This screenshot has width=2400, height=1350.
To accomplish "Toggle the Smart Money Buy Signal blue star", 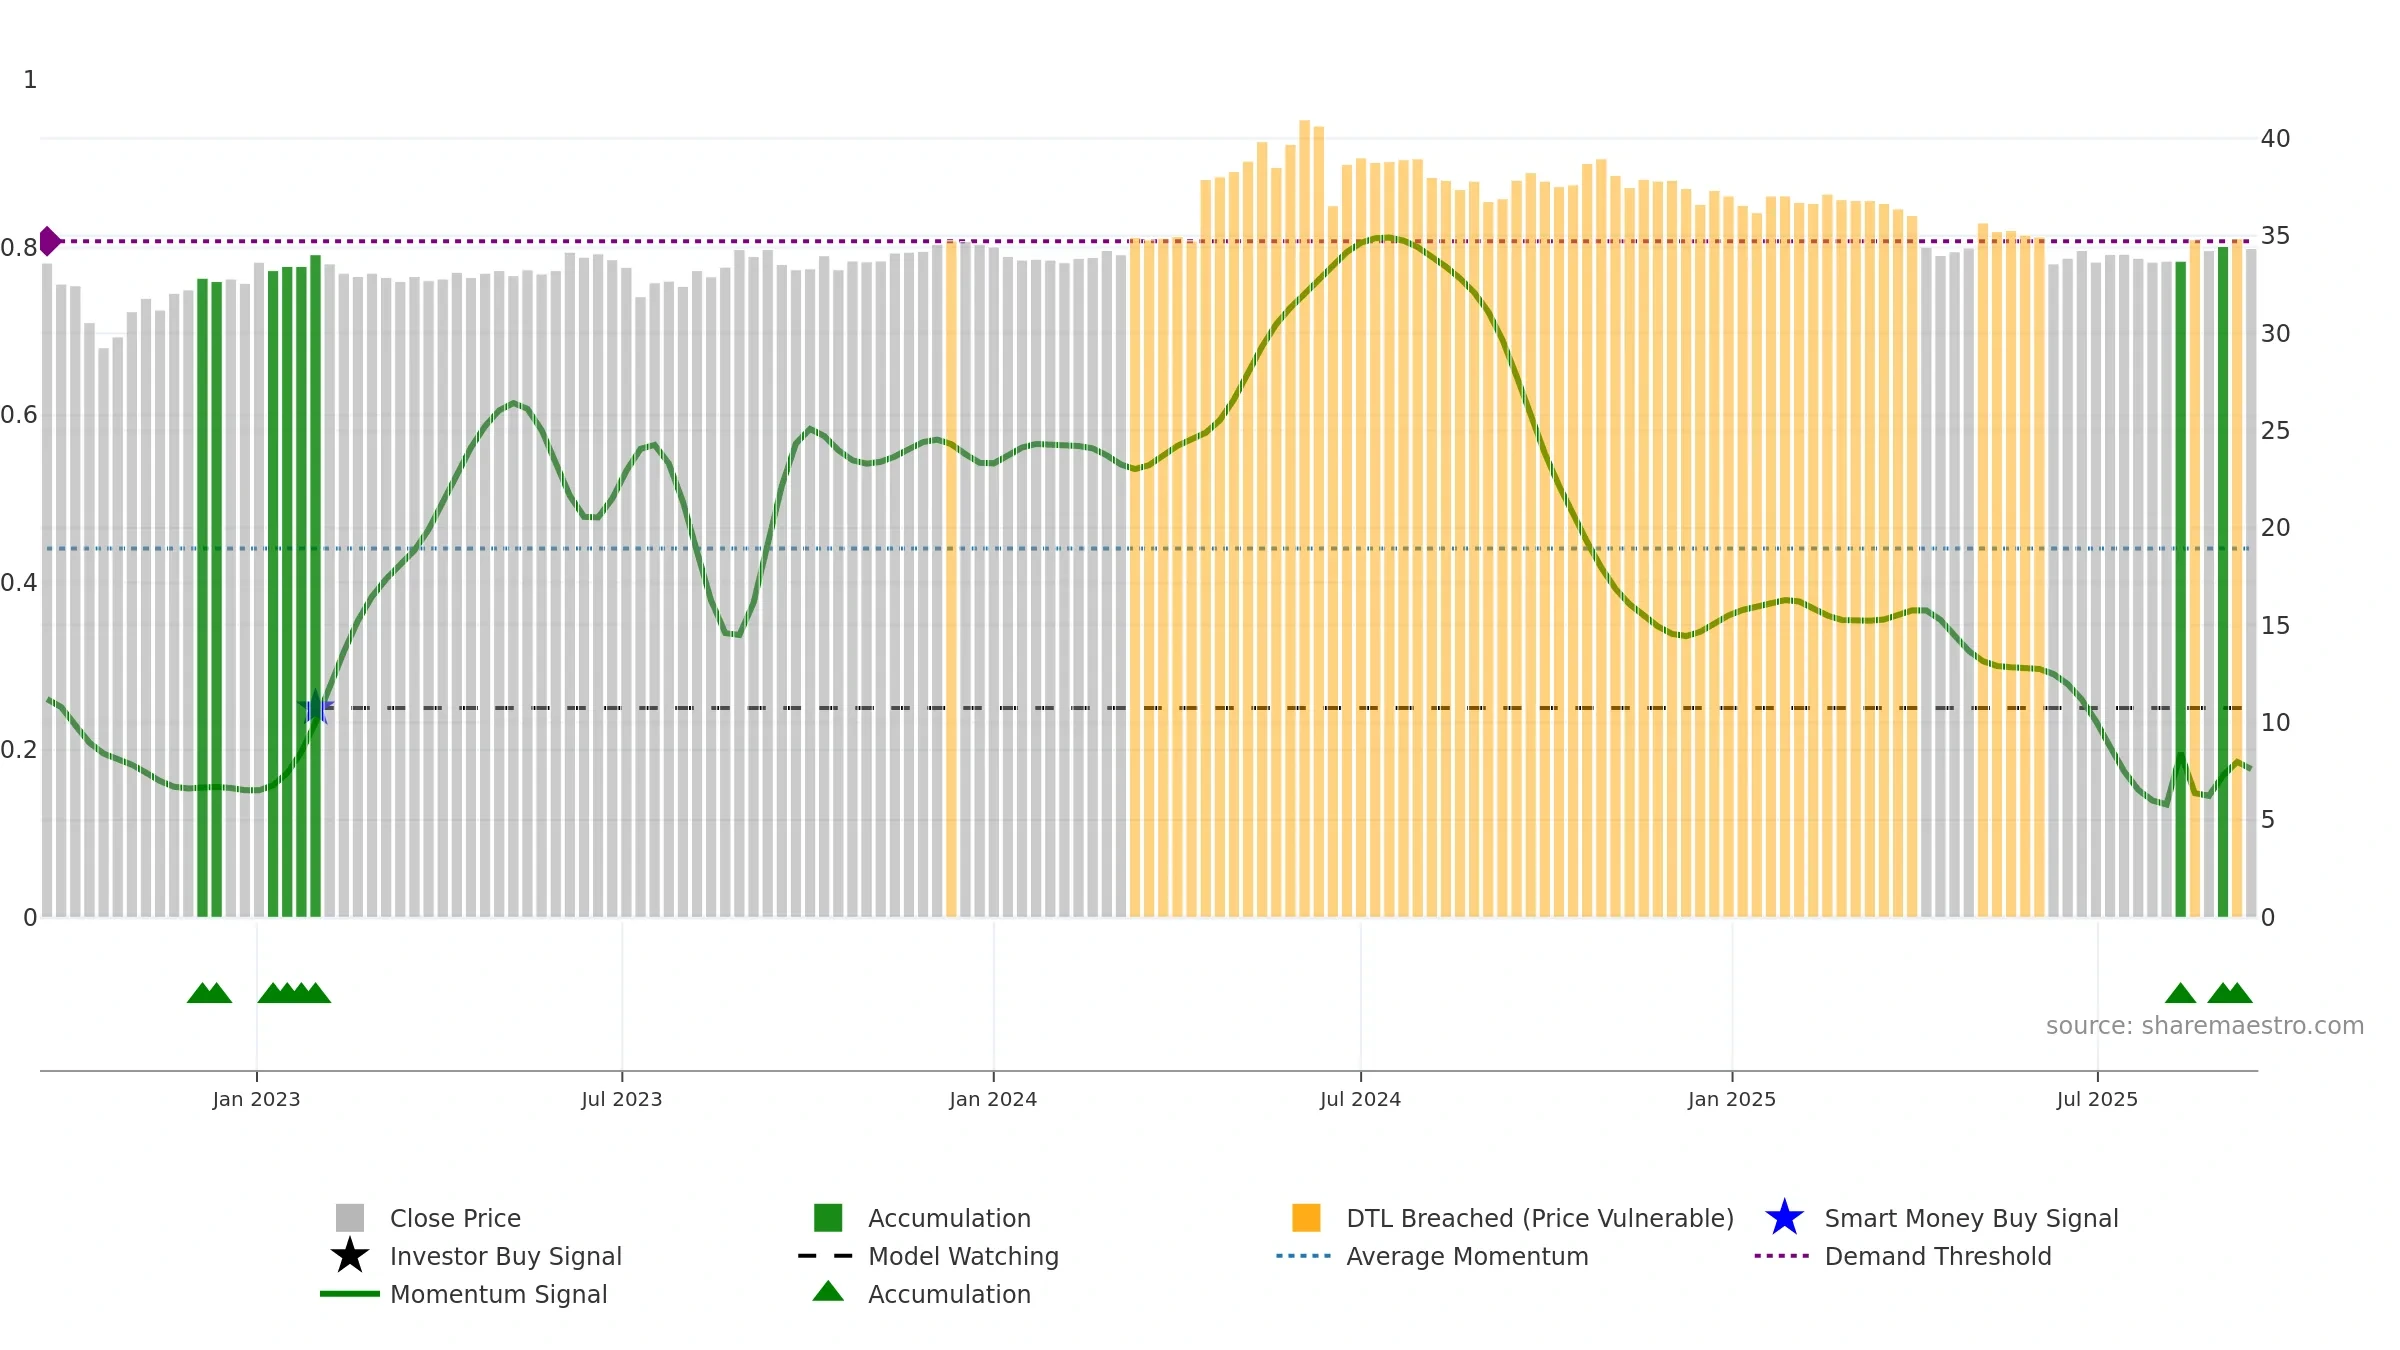I will [x=1785, y=1218].
